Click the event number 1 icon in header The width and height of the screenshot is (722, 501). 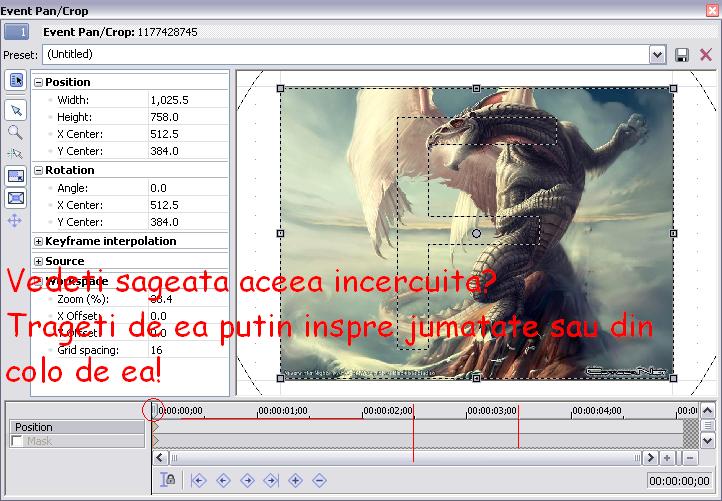pyautogui.click(x=17, y=32)
